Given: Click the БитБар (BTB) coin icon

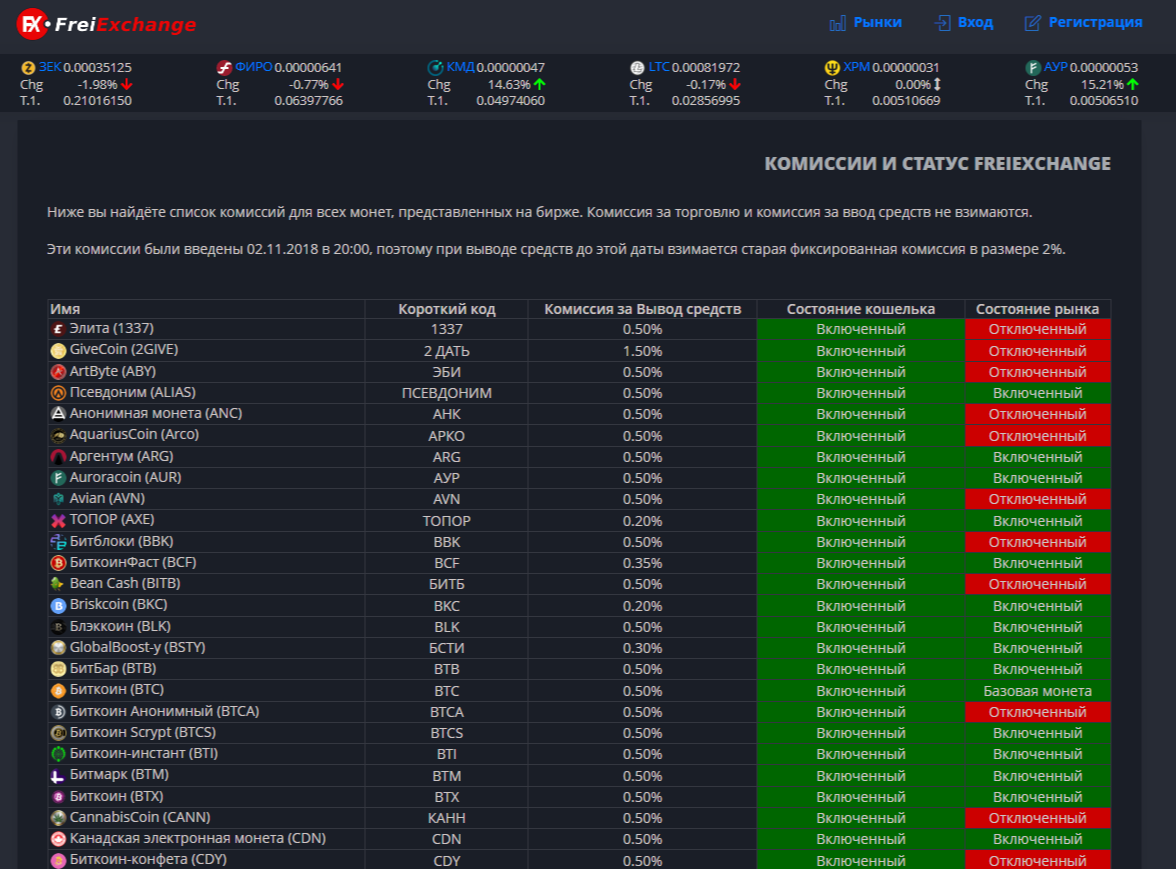Looking at the screenshot, I should click(58, 669).
